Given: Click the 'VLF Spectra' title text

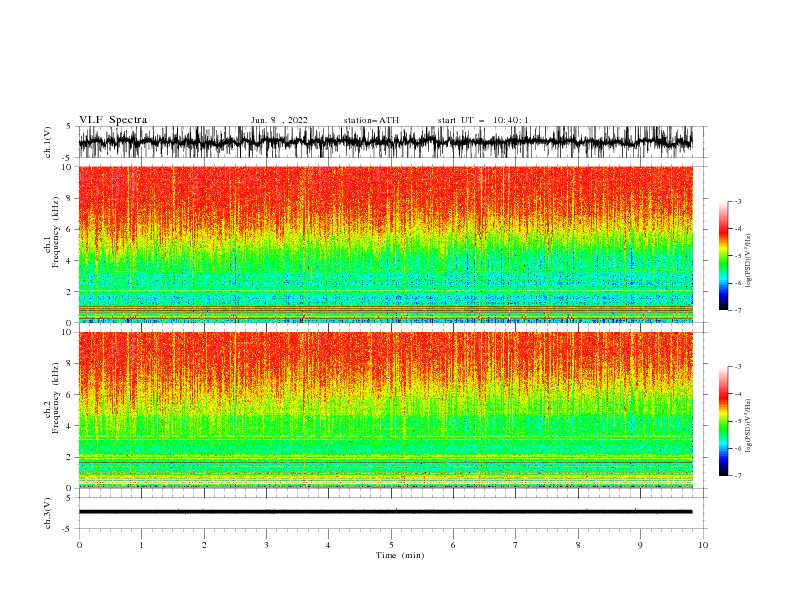Looking at the screenshot, I should pyautogui.click(x=113, y=120).
